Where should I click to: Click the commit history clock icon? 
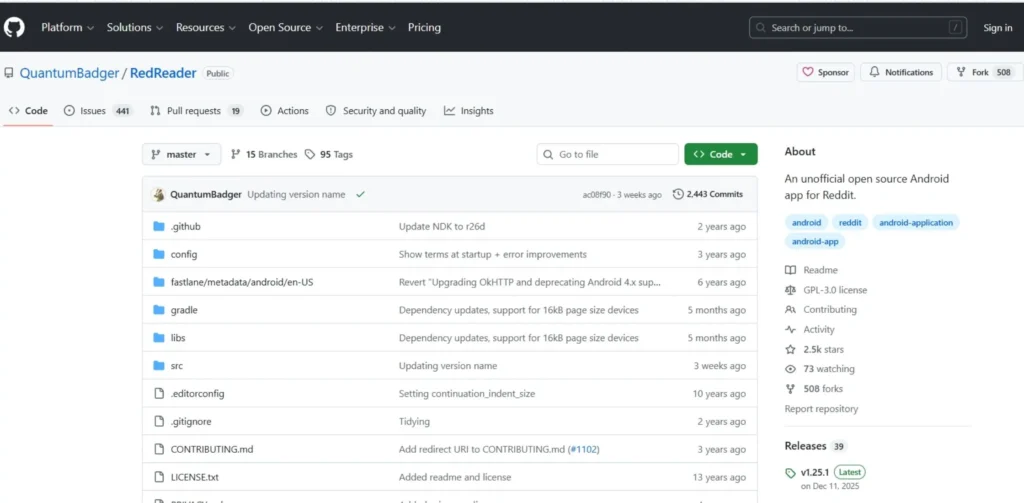(678, 194)
